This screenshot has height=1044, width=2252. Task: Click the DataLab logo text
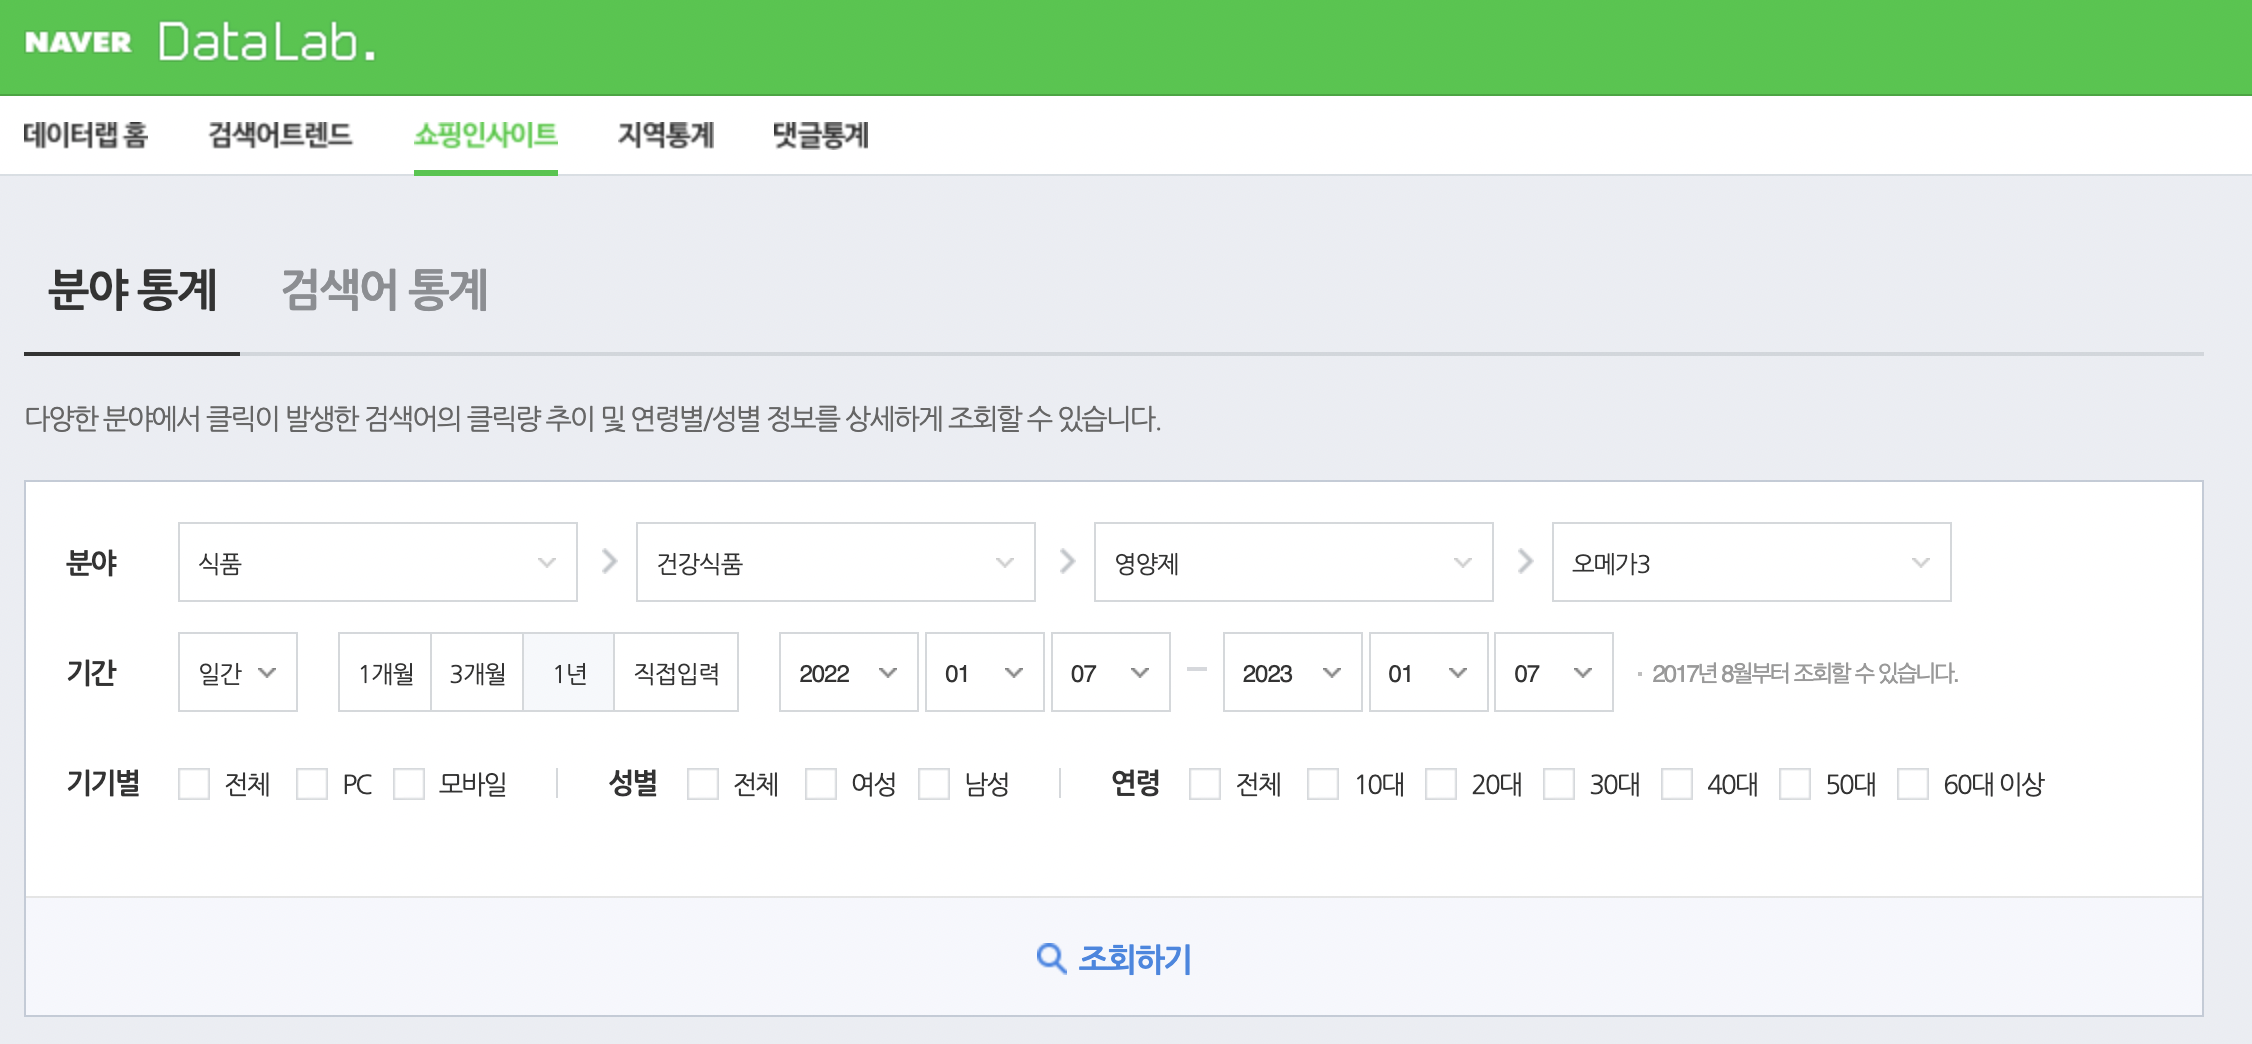(267, 42)
